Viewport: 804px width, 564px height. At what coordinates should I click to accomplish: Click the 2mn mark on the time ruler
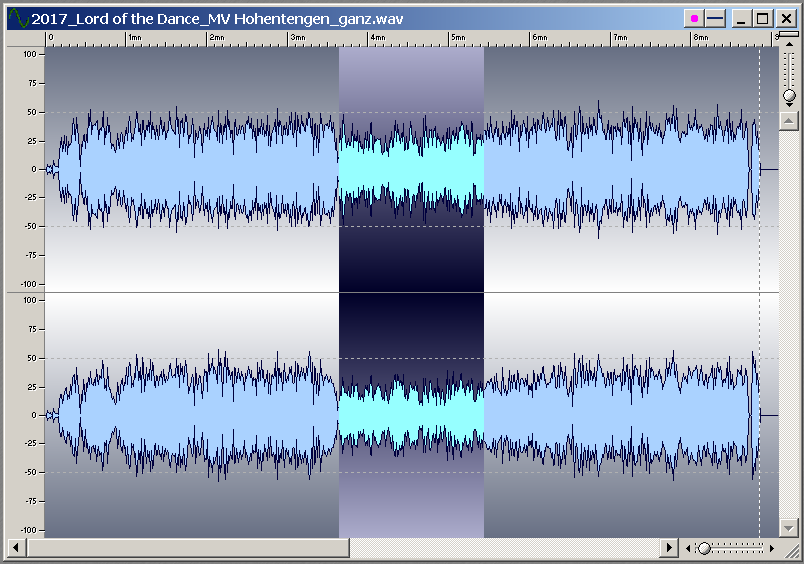[216, 37]
